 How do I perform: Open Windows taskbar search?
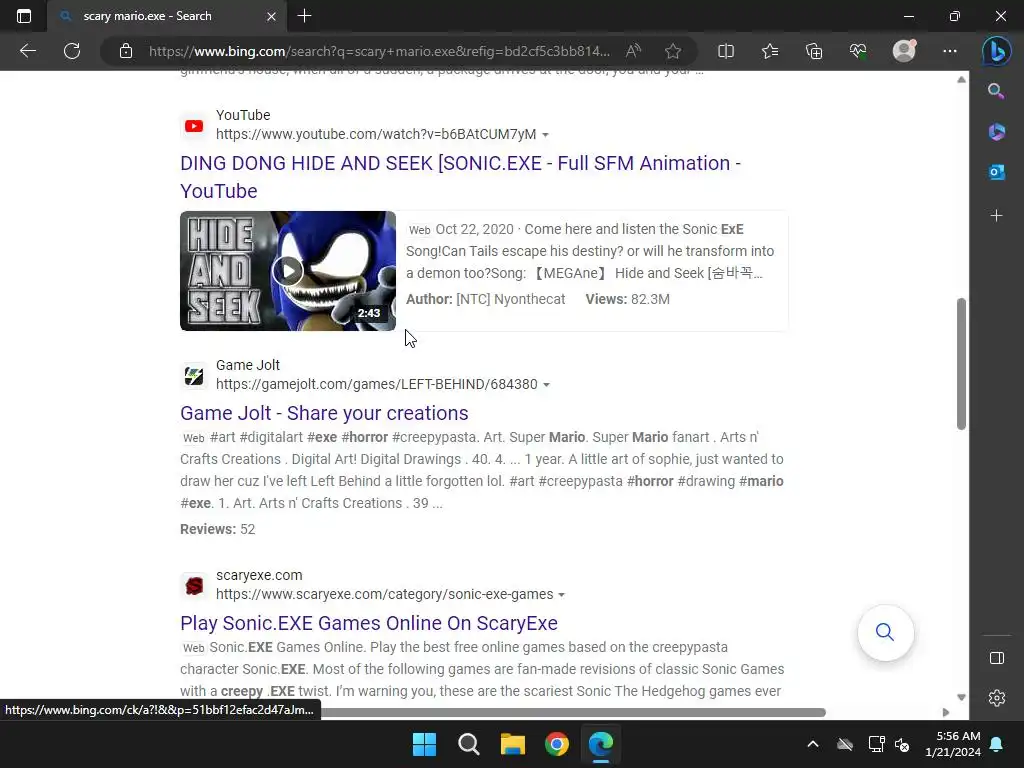tap(469, 744)
